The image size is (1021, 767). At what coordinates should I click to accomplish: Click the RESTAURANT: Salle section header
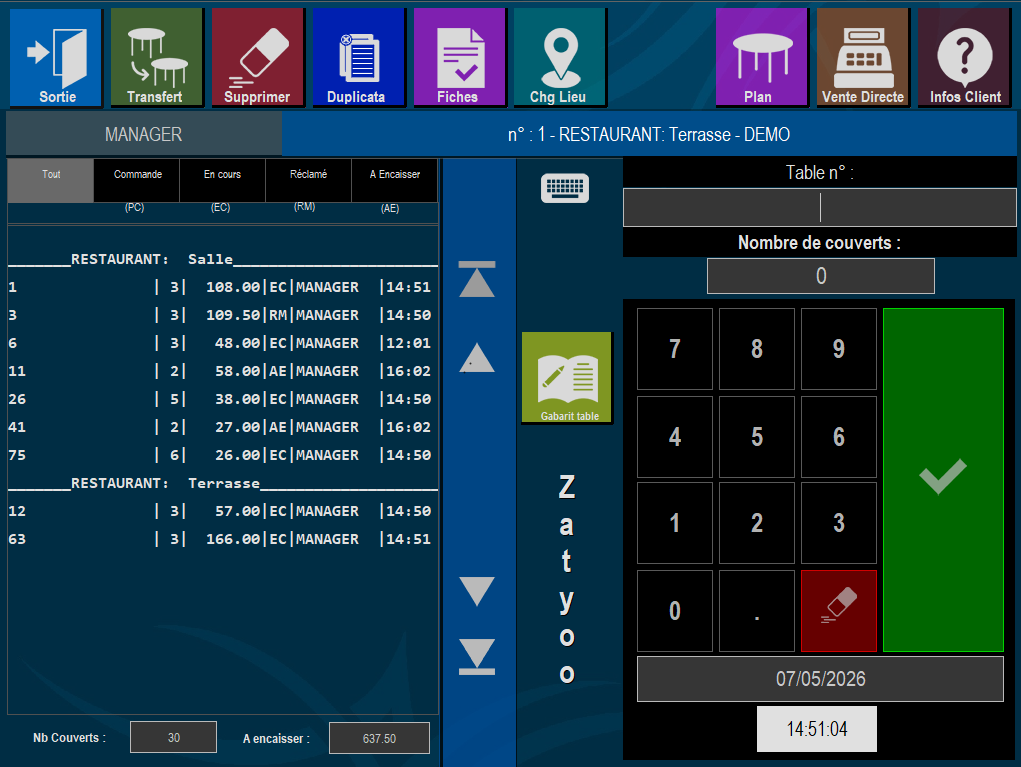tap(222, 259)
